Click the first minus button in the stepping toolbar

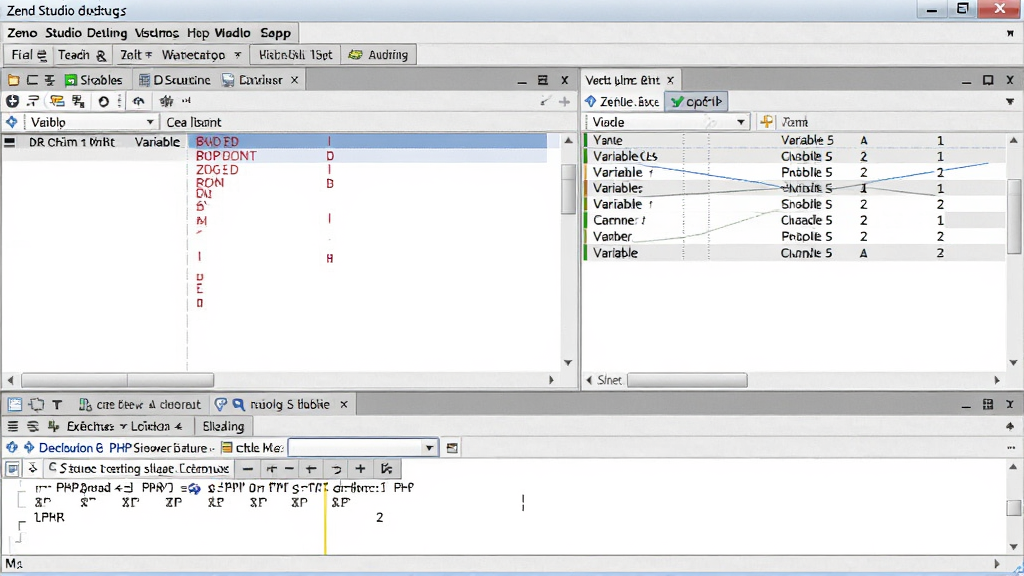(248, 469)
